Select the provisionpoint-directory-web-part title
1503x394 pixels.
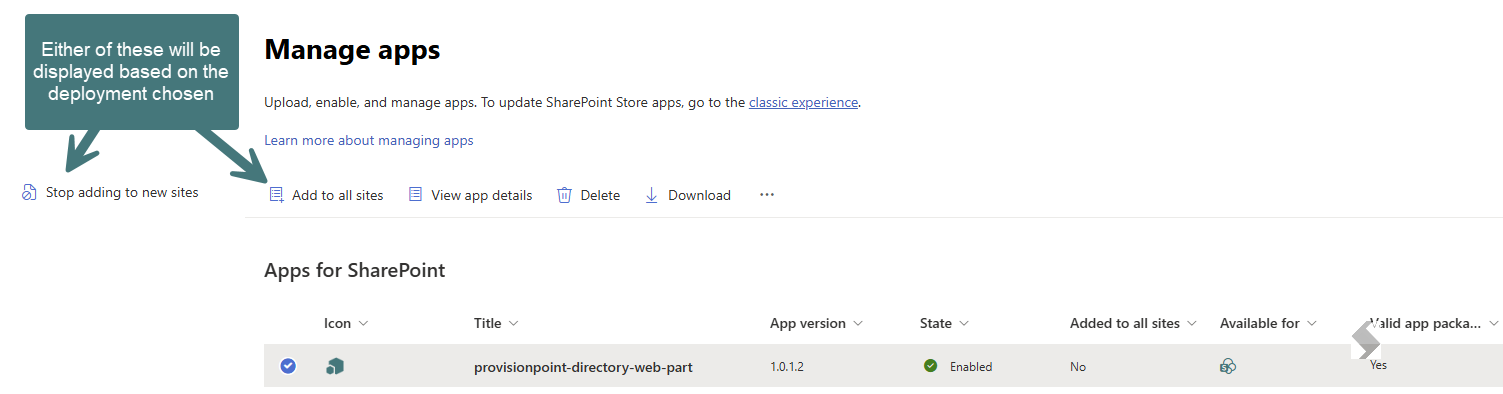pyautogui.click(x=583, y=367)
